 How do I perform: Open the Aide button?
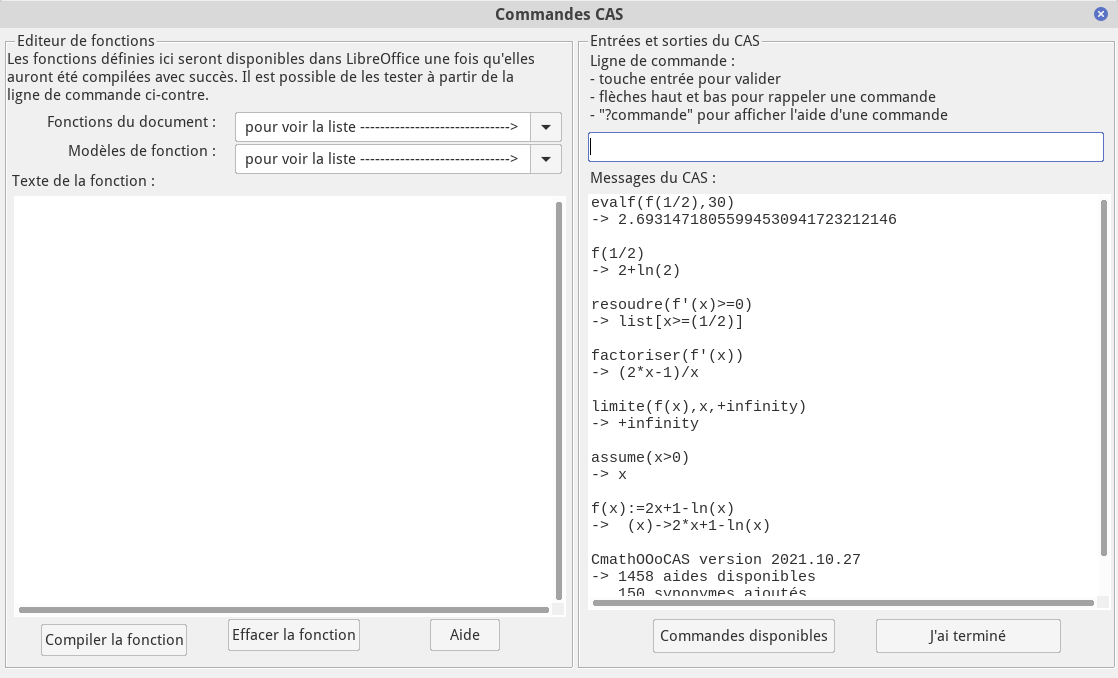pyautogui.click(x=464, y=635)
